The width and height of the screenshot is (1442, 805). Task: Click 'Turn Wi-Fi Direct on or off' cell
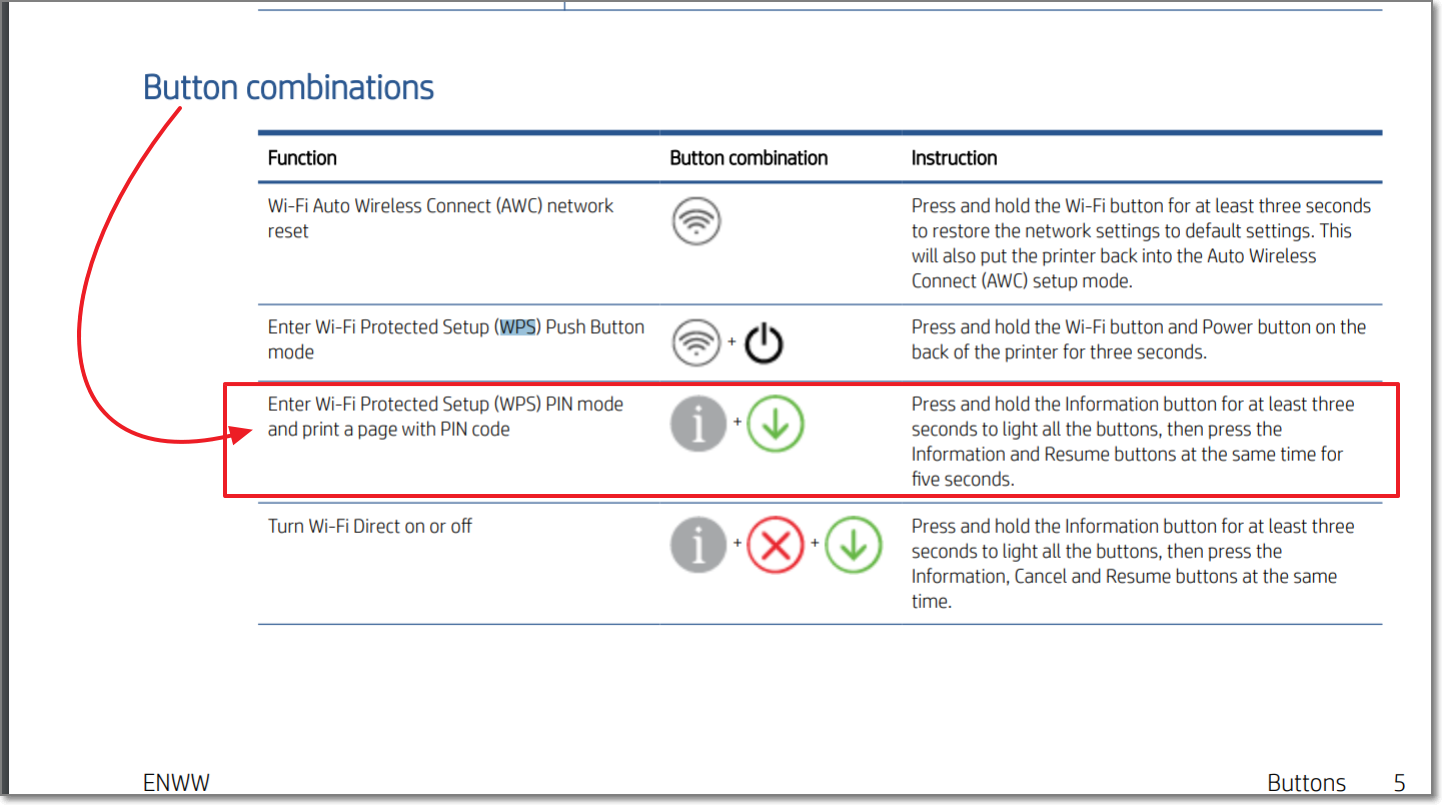pos(370,526)
